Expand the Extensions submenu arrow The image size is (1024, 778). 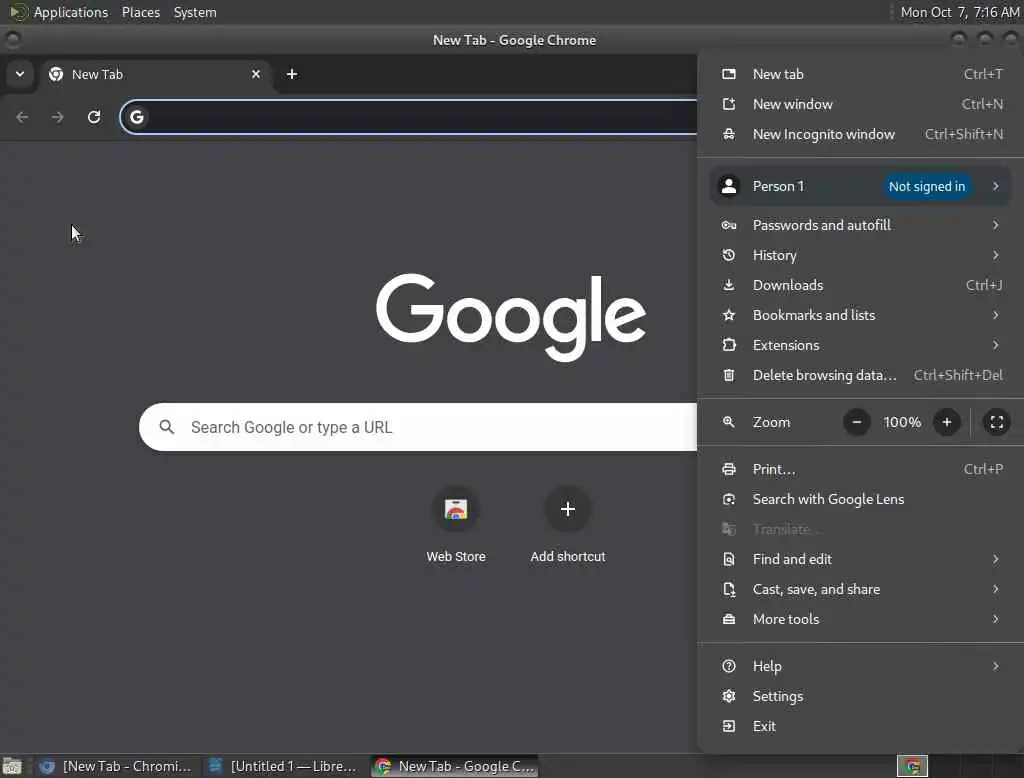tap(995, 345)
